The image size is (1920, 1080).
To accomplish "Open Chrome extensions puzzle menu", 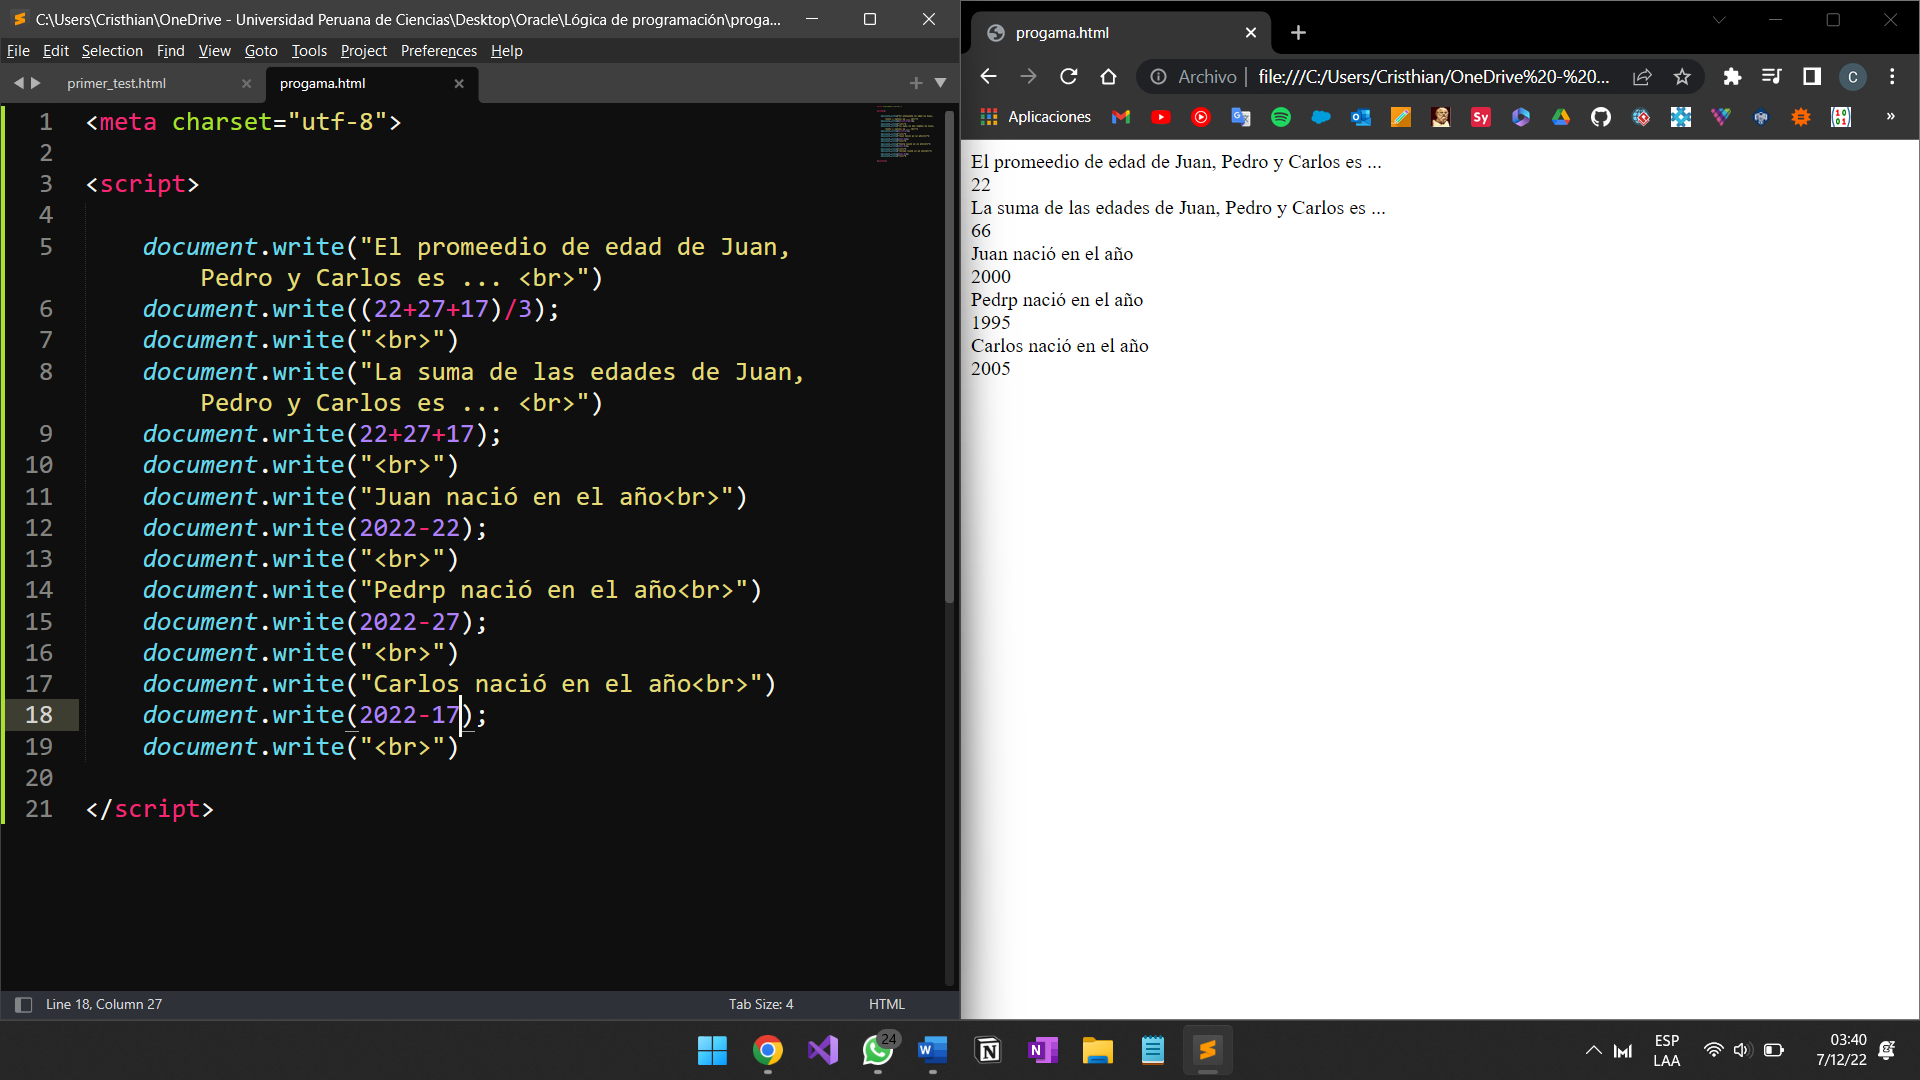I will point(1732,77).
